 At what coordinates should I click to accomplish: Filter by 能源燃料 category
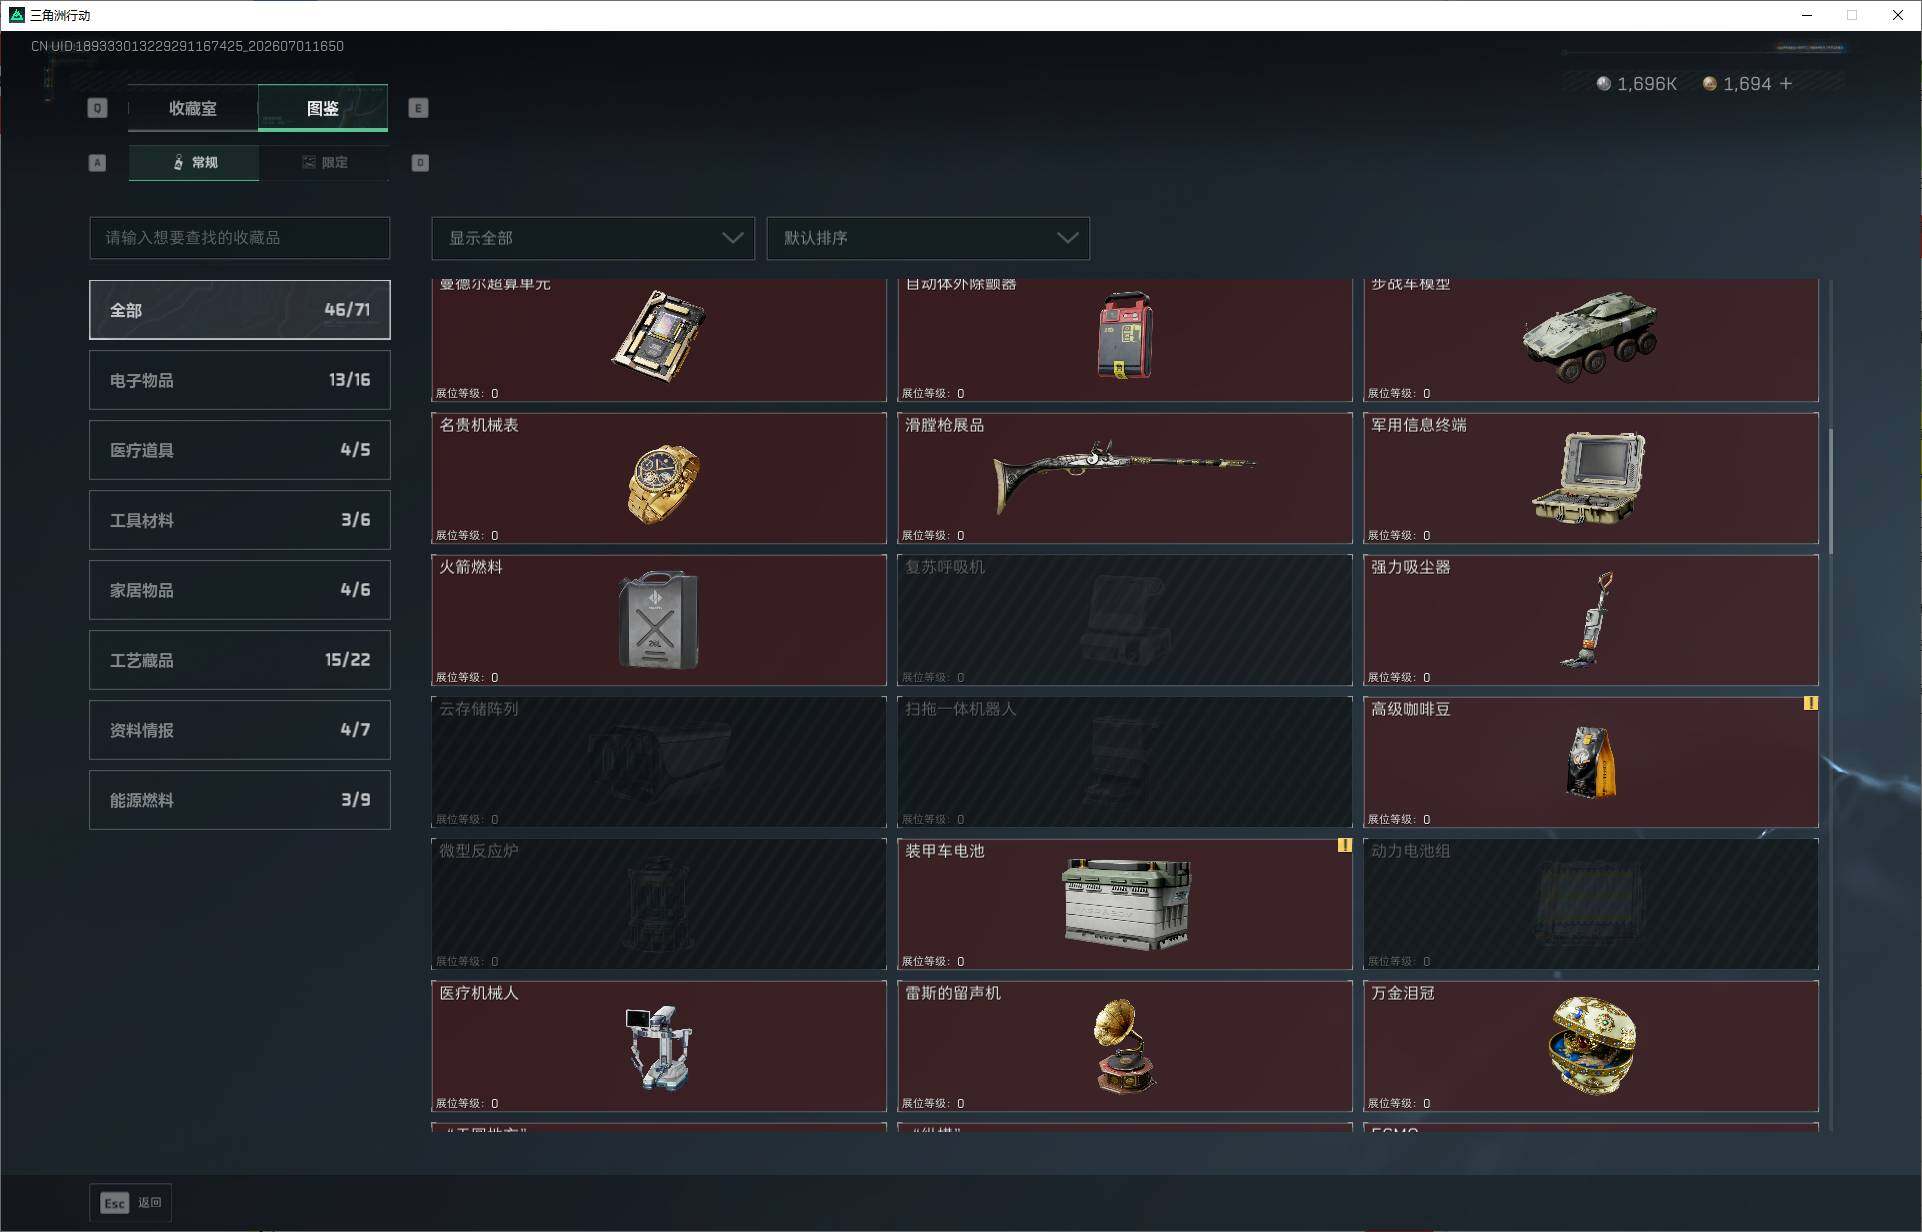tap(240, 800)
